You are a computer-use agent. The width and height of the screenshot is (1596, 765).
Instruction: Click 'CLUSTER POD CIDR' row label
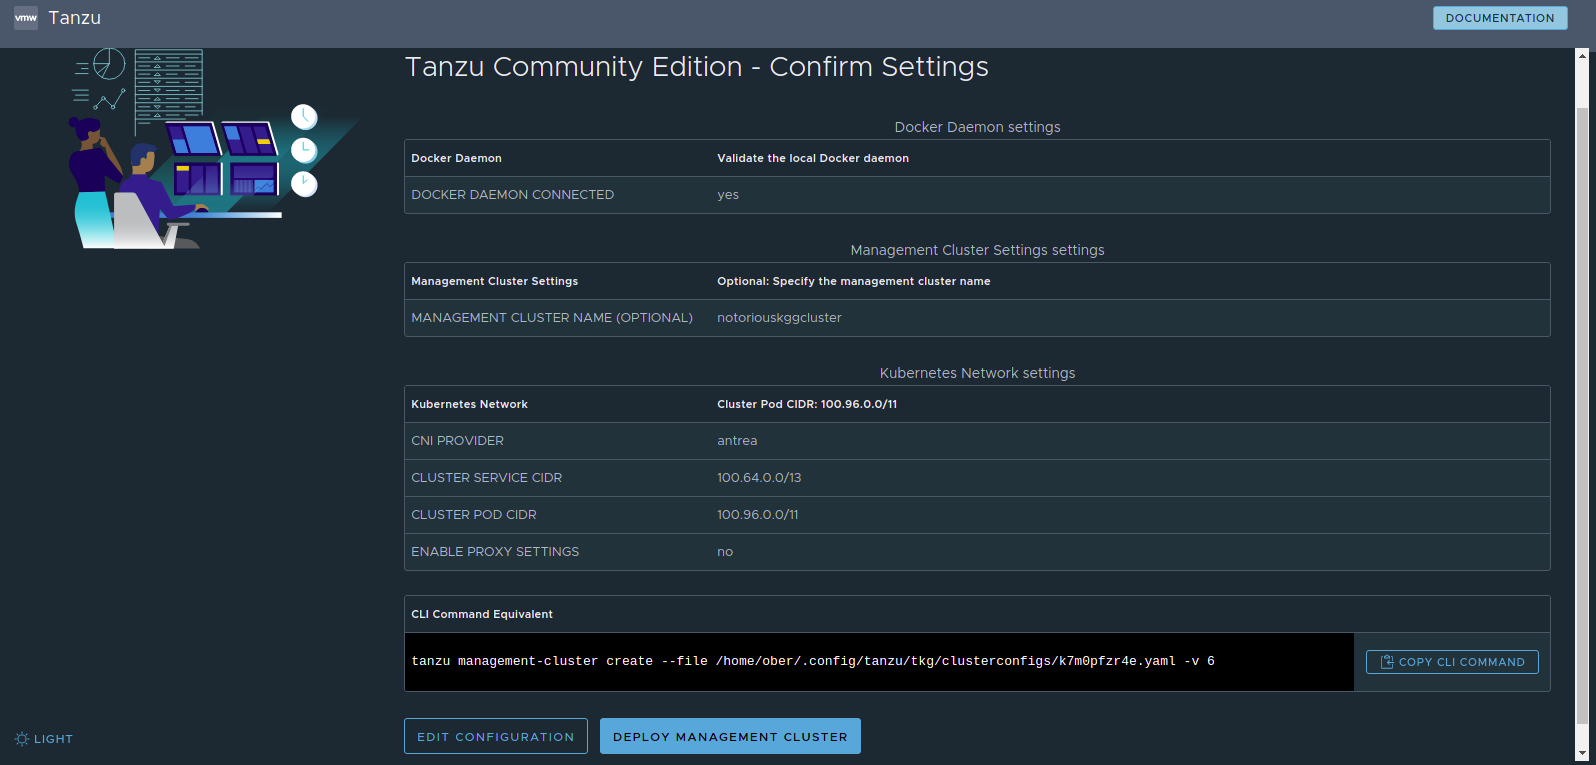coord(474,515)
